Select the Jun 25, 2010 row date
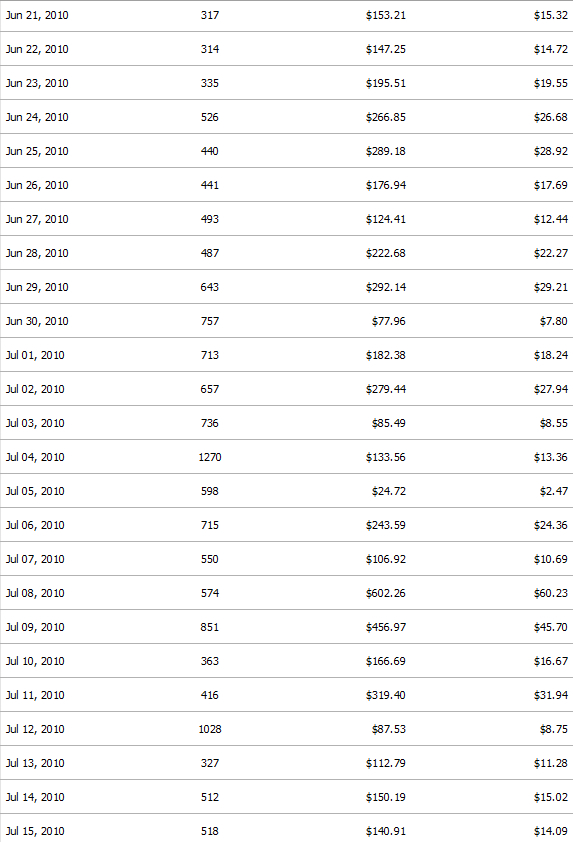573x842 pixels. click(37, 151)
